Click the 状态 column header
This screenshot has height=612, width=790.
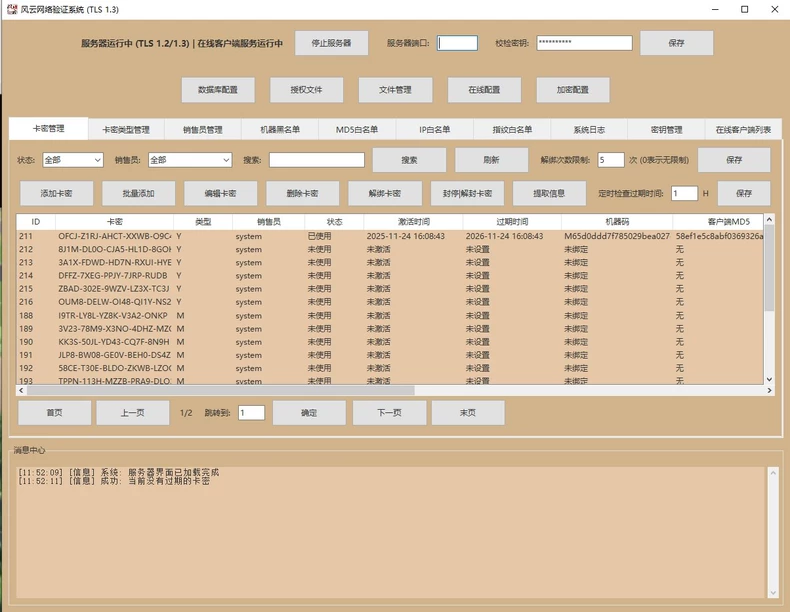334,222
